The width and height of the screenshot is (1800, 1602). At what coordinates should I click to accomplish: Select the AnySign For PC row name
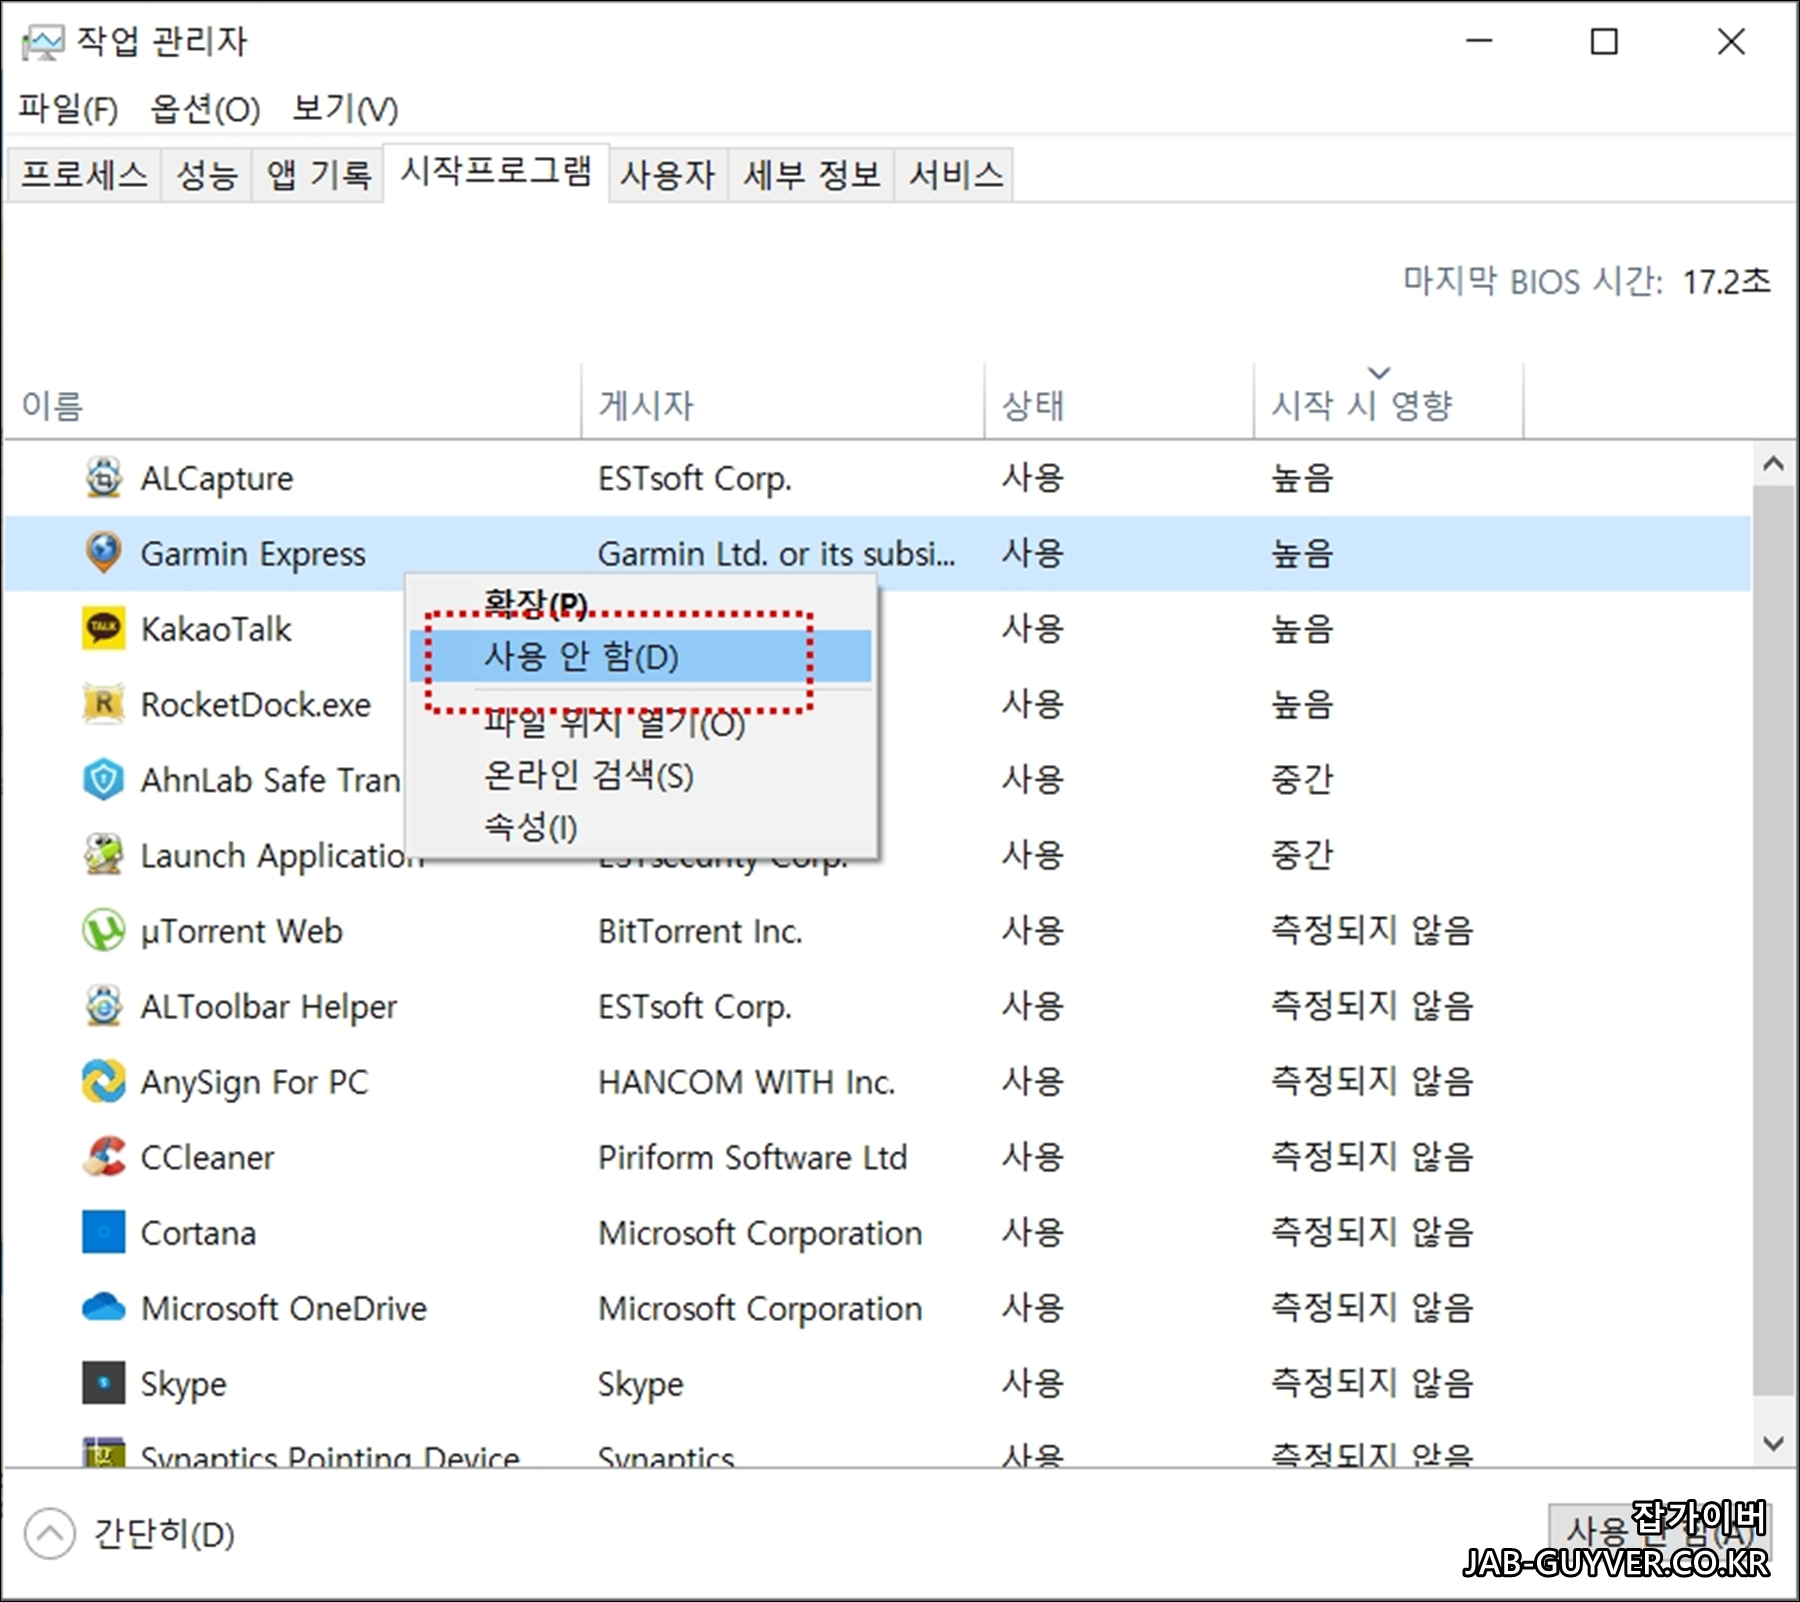(255, 1082)
